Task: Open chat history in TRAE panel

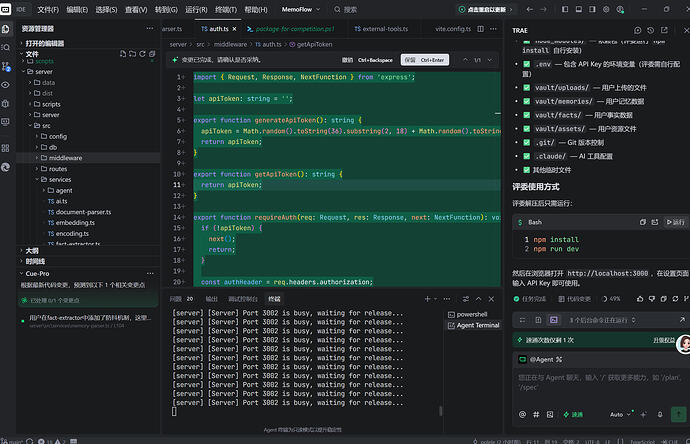Action: pos(650,30)
